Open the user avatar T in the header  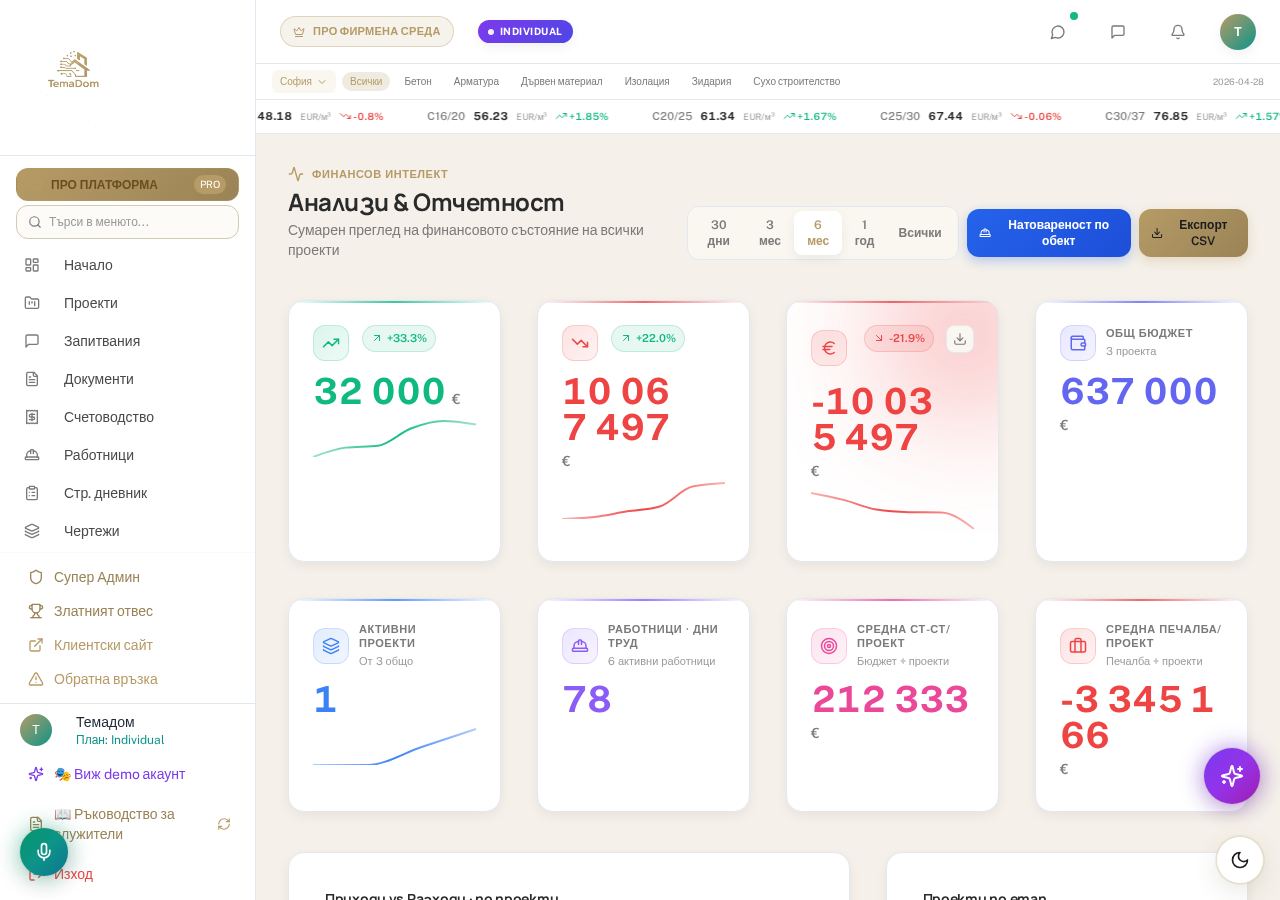[x=1238, y=32]
